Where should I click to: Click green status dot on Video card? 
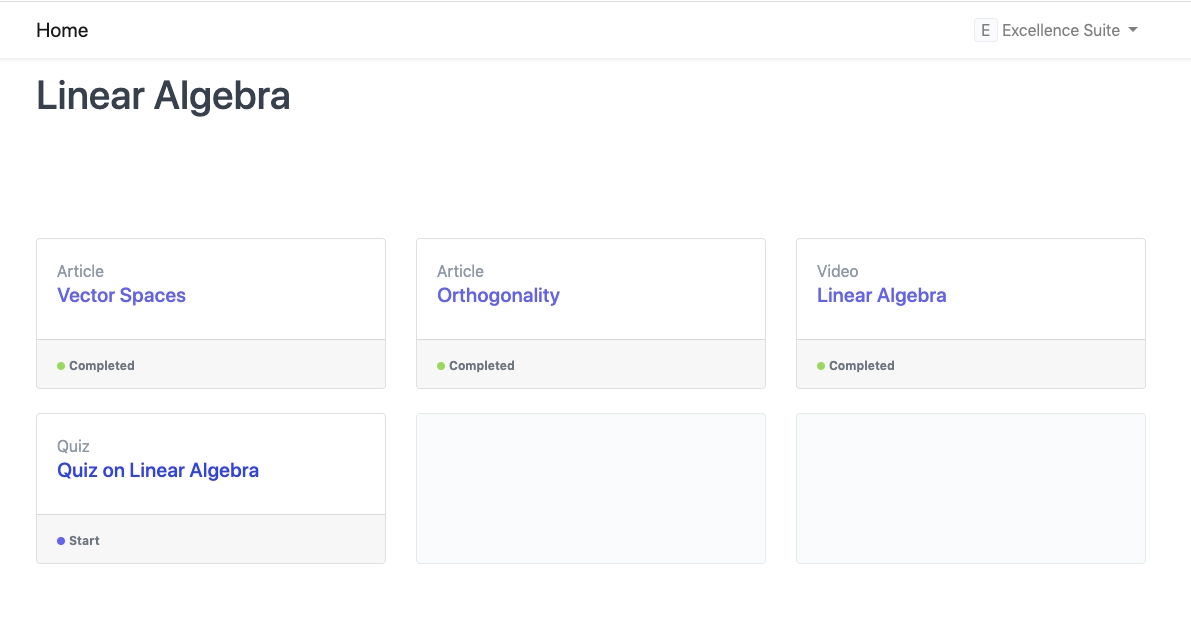point(821,366)
